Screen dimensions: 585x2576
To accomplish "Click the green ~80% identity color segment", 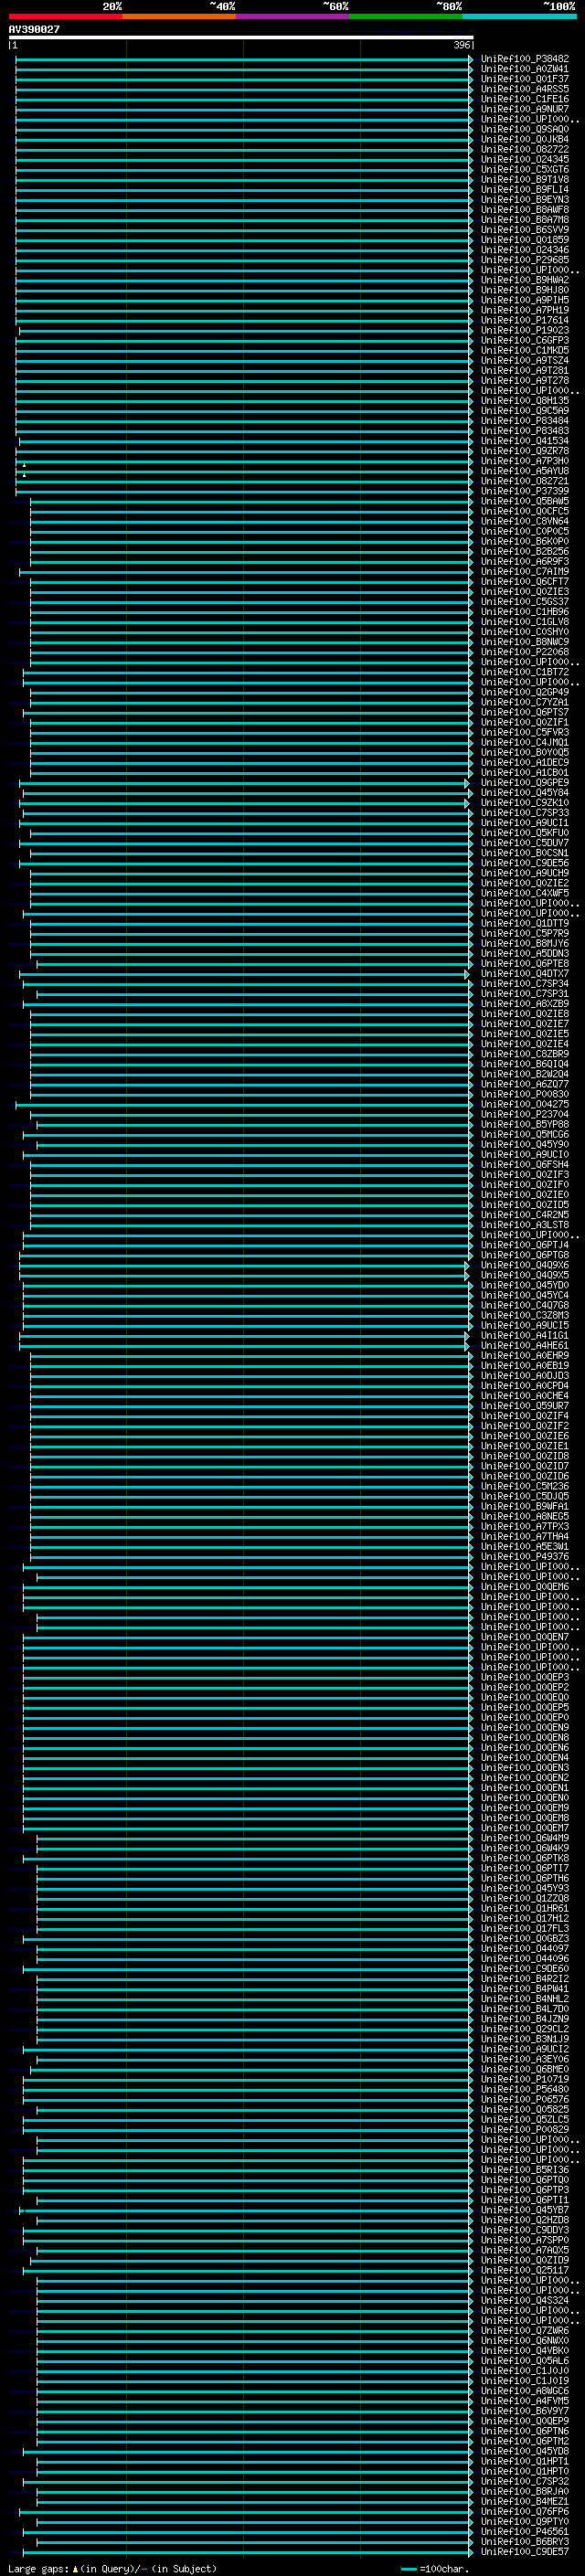I will click(406, 16).
